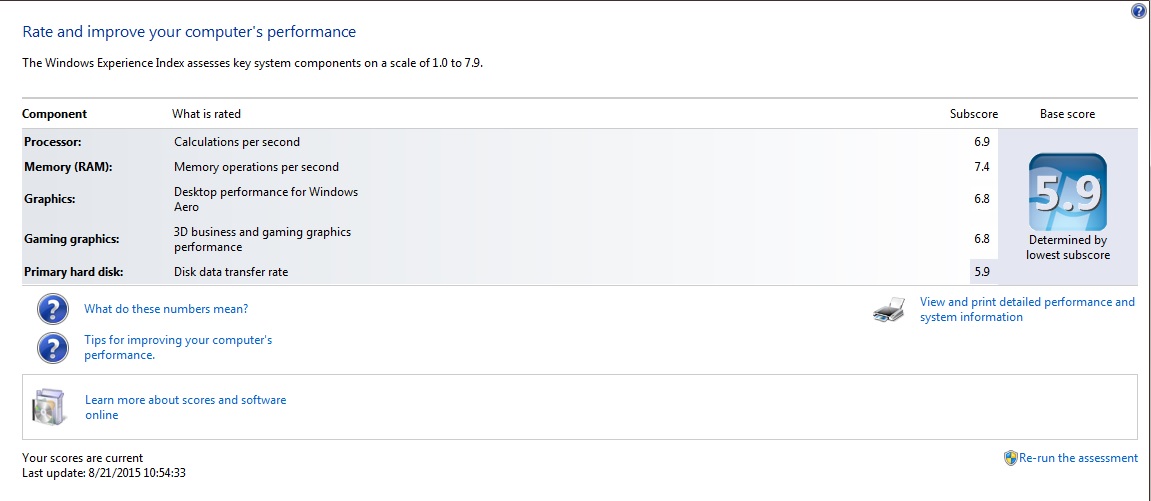The image size is (1151, 501).
Task: Select the 'Gaming graphics:' row label
Action: (x=71, y=239)
